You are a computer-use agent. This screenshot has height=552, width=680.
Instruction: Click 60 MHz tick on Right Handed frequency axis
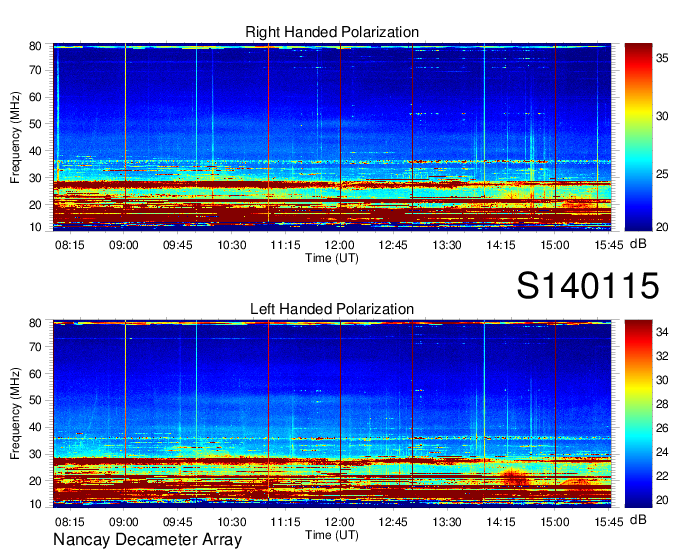pos(35,97)
